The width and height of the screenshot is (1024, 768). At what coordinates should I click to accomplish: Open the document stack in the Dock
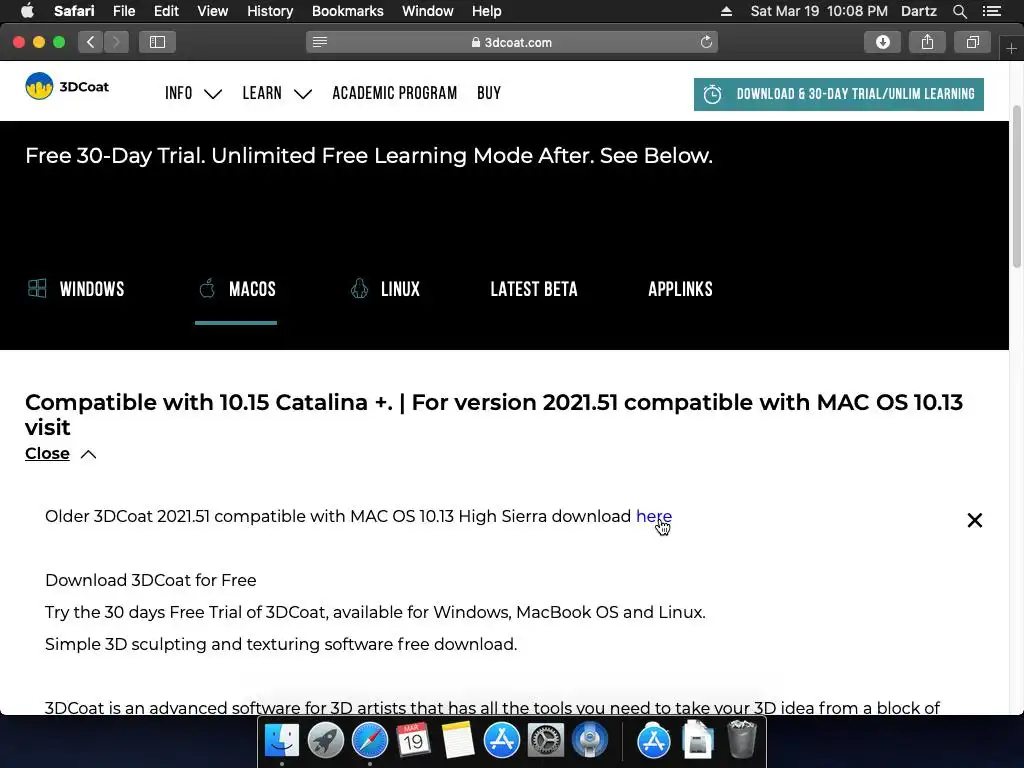[697, 741]
